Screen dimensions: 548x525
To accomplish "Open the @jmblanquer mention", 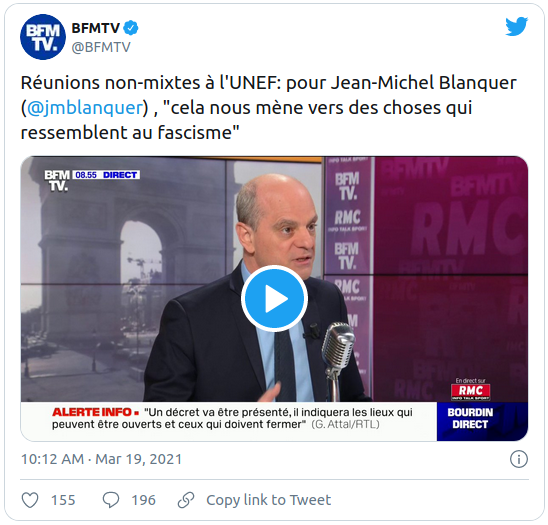I will click(85, 108).
